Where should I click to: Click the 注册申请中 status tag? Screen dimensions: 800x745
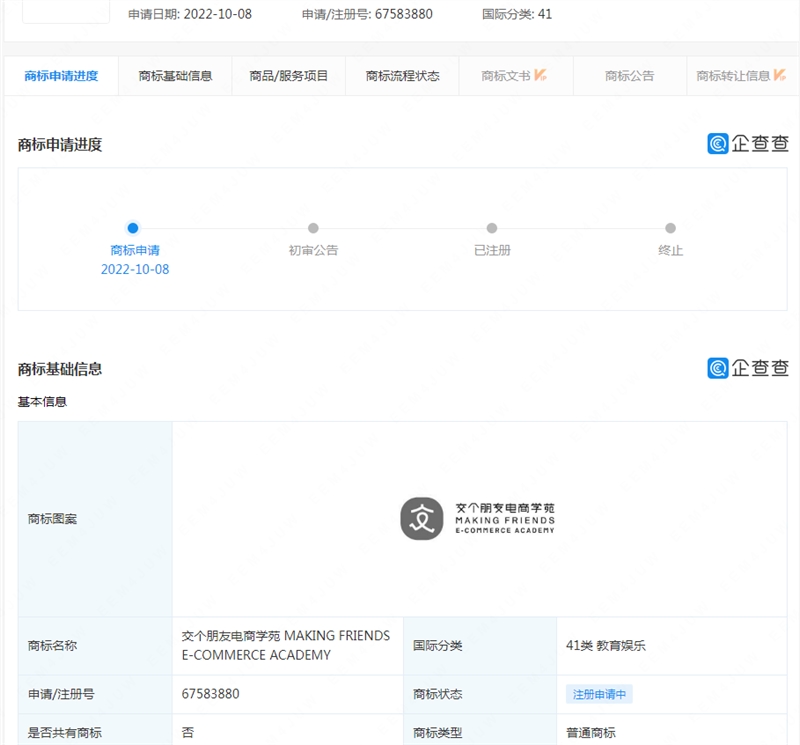pos(599,694)
